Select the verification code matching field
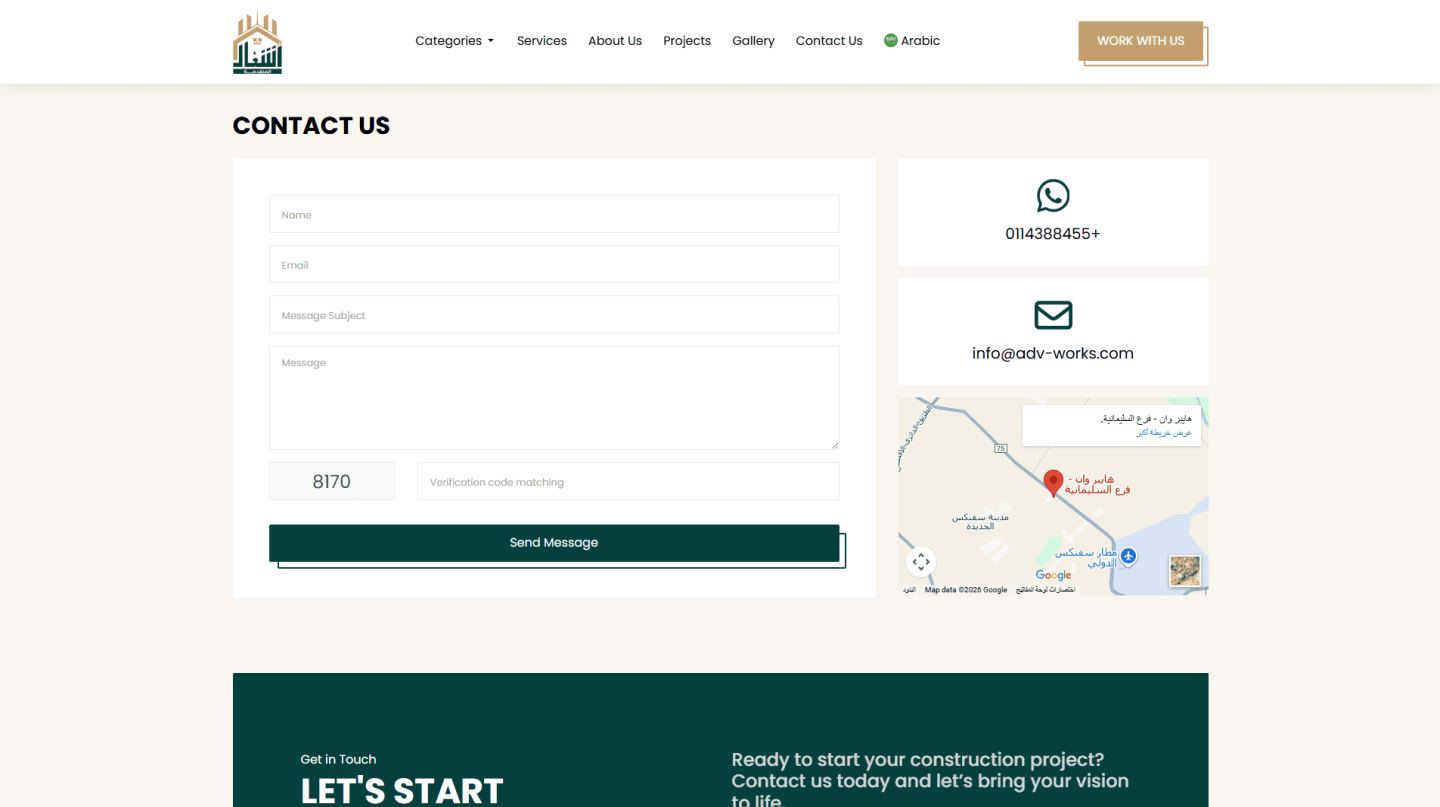This screenshot has height=807, width=1440. click(x=627, y=482)
